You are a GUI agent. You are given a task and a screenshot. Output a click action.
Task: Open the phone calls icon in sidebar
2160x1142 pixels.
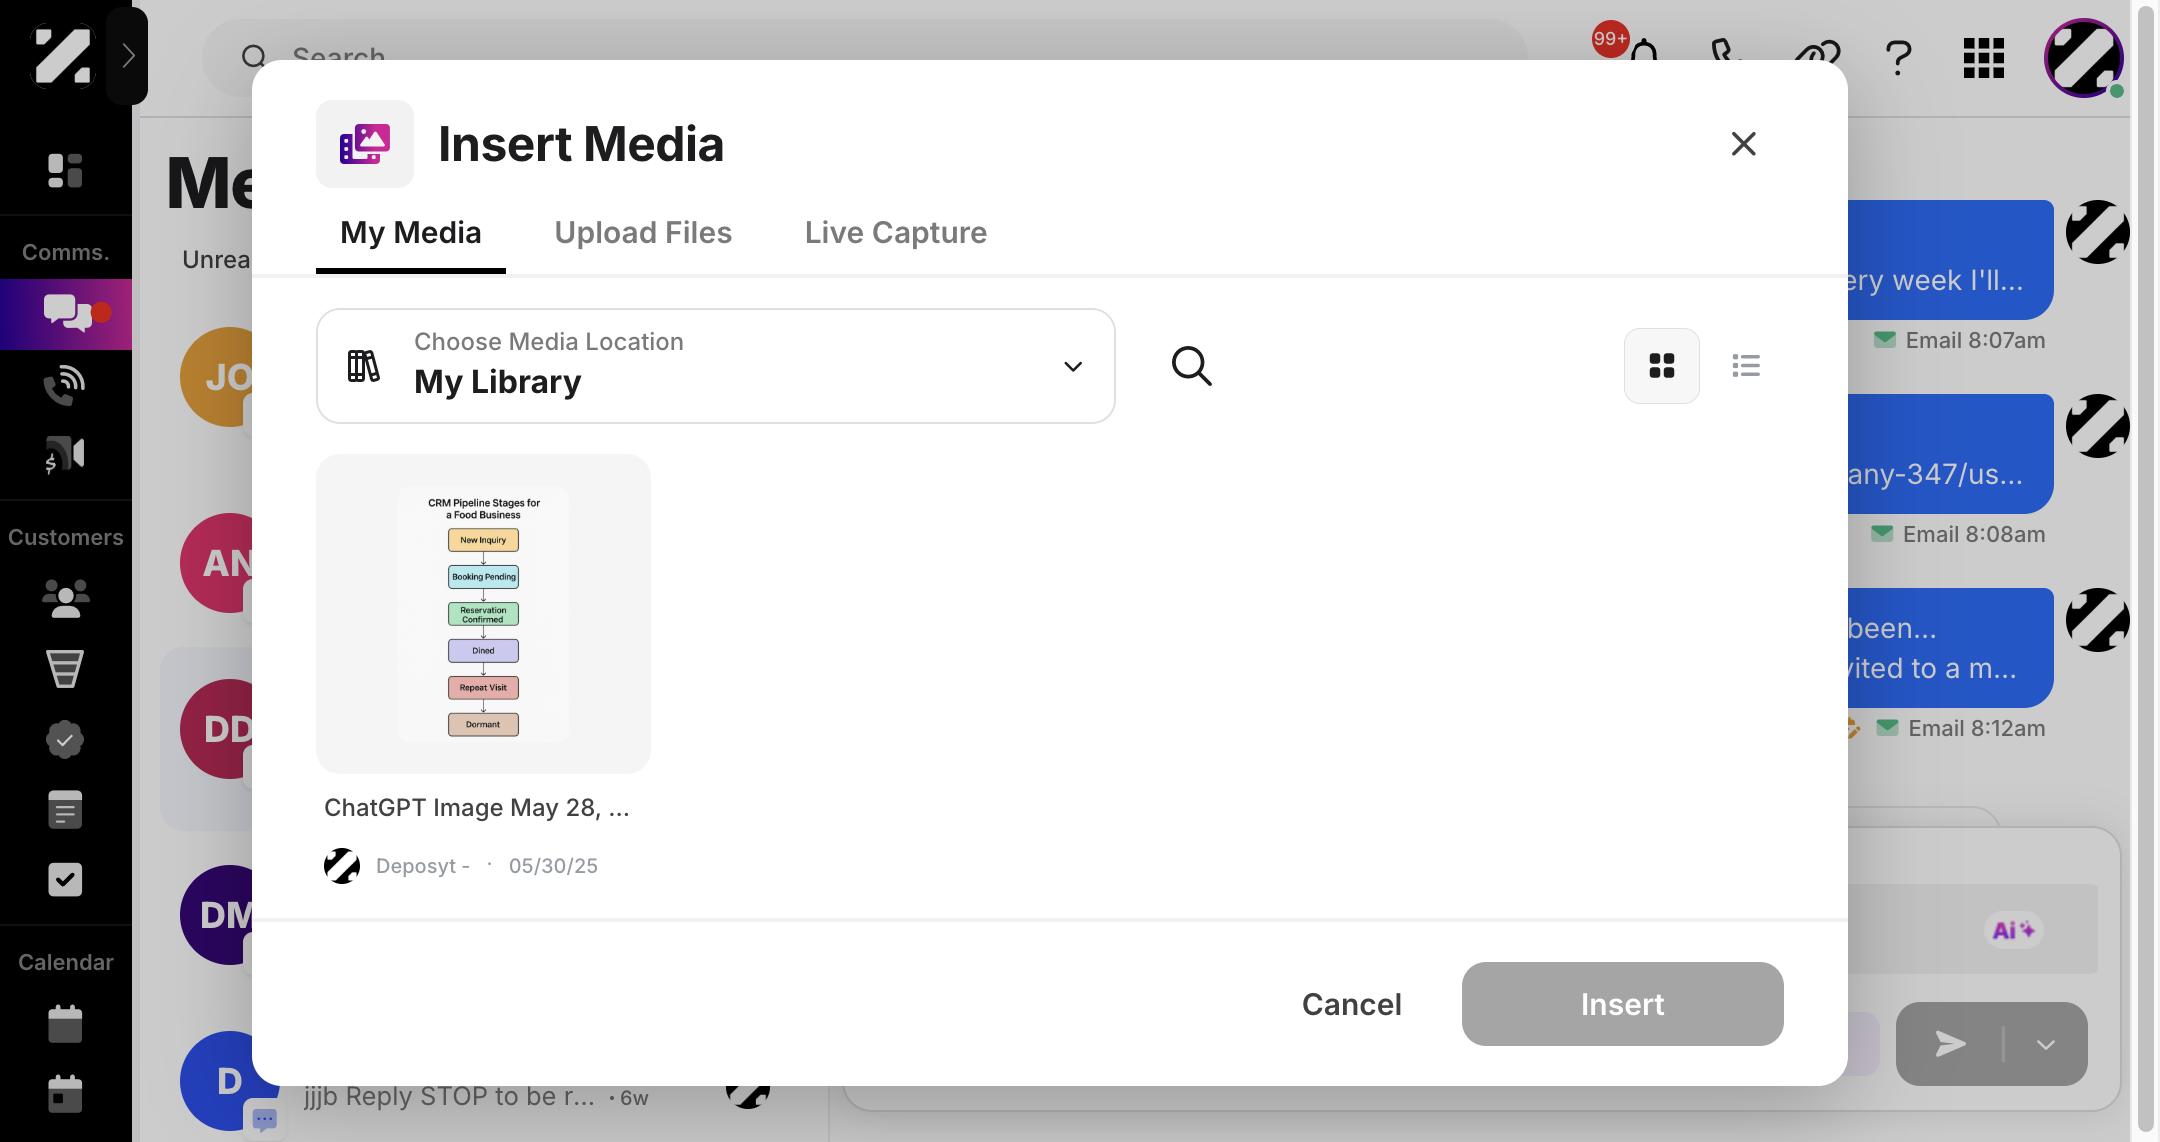tap(65, 385)
